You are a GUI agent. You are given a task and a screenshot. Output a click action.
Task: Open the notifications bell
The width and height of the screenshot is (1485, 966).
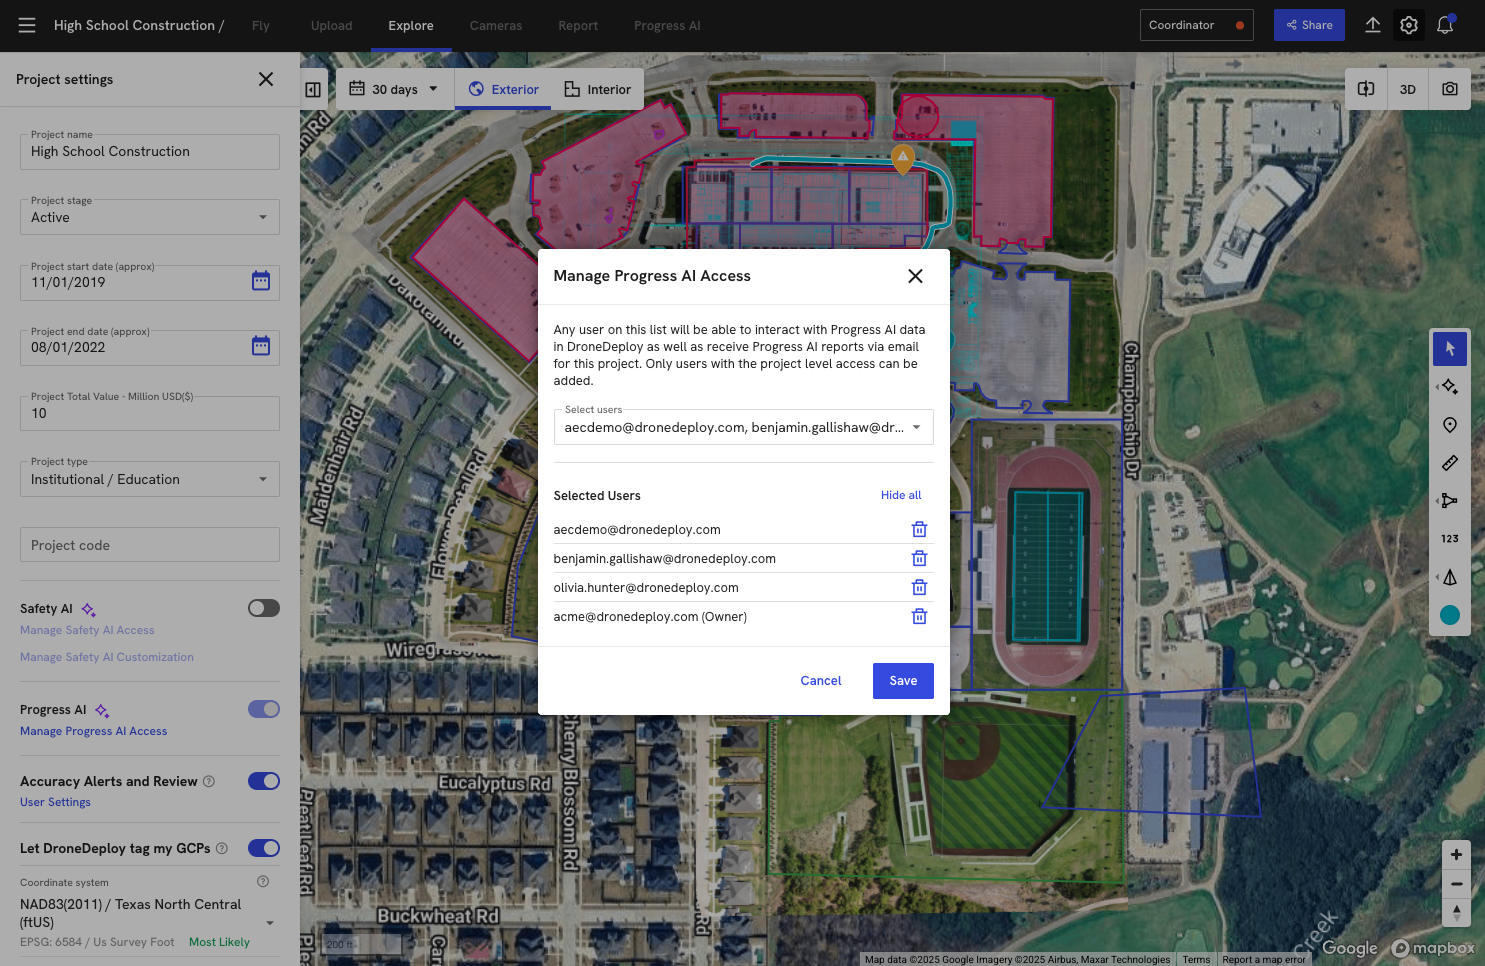(1445, 25)
